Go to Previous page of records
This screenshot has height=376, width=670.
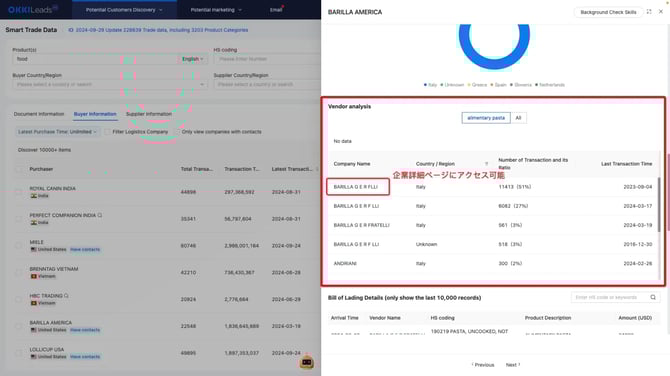tap(483, 365)
